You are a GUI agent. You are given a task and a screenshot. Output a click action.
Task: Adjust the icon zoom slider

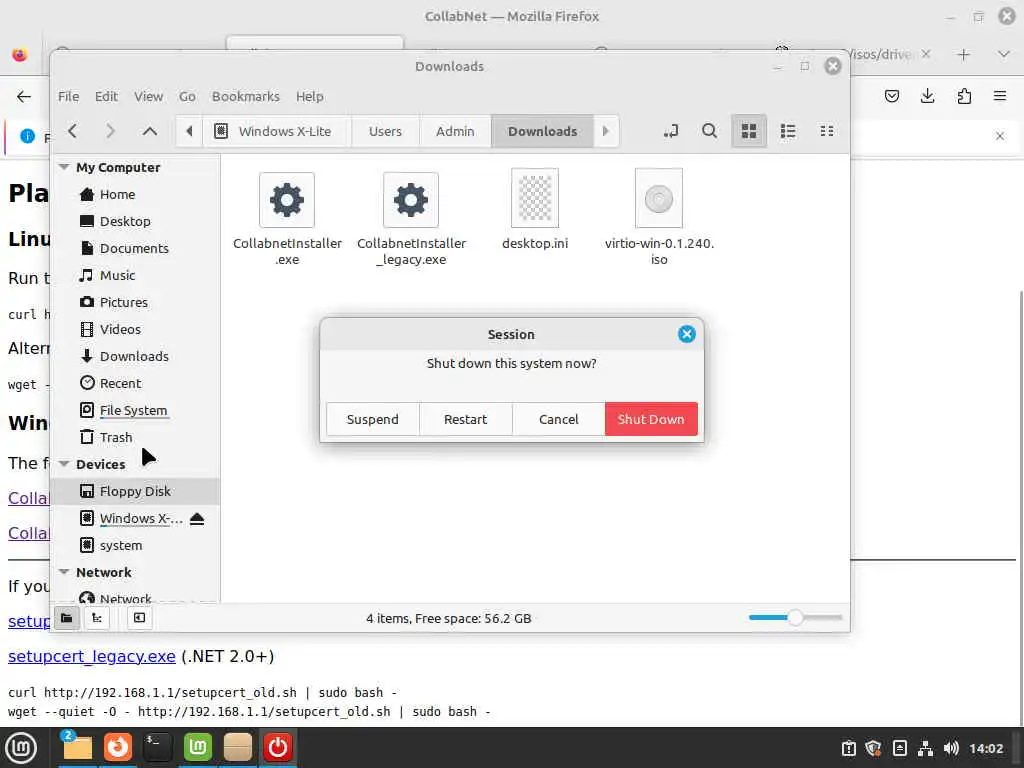[x=795, y=617]
